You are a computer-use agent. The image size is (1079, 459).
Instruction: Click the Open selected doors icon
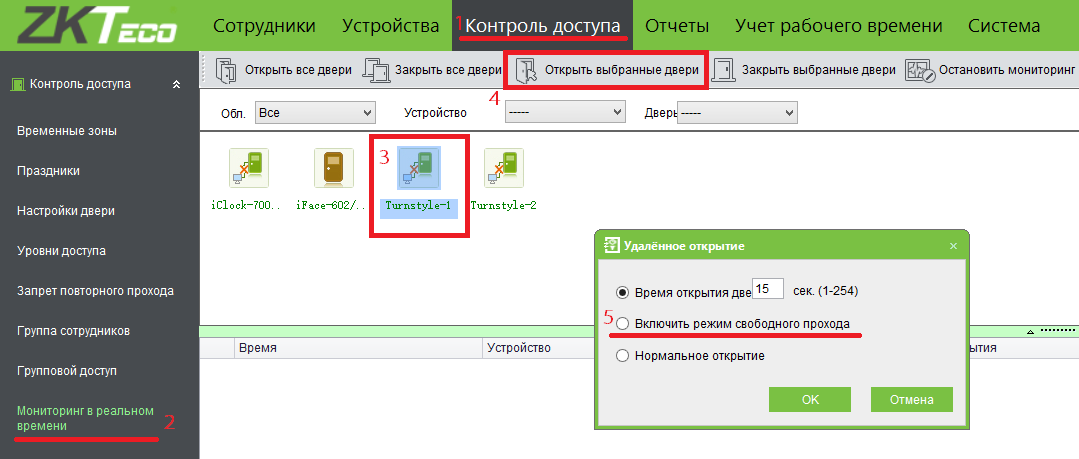[x=526, y=70]
